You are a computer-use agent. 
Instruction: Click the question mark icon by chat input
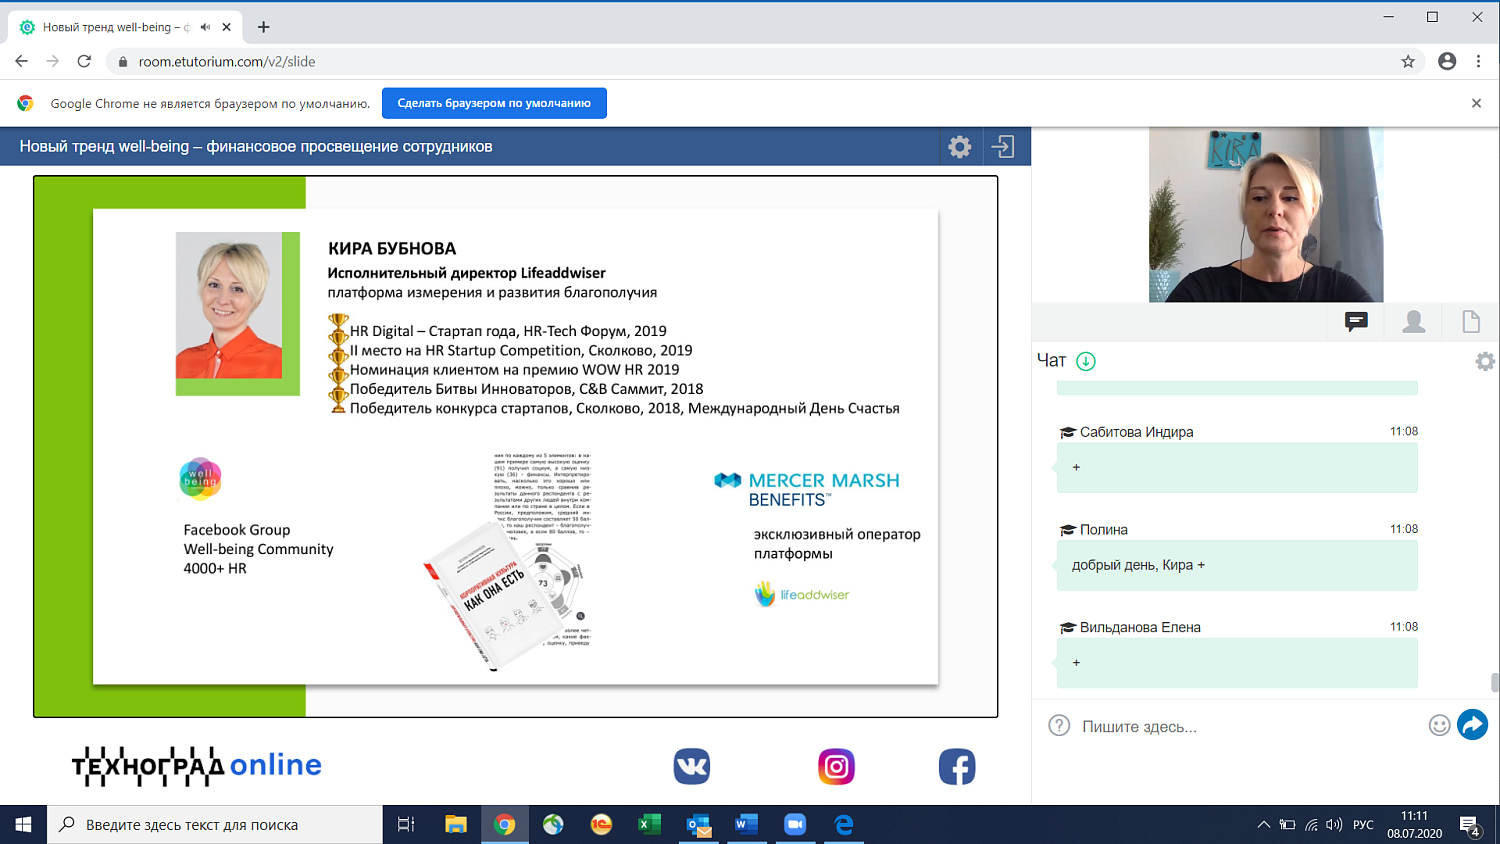click(x=1059, y=726)
